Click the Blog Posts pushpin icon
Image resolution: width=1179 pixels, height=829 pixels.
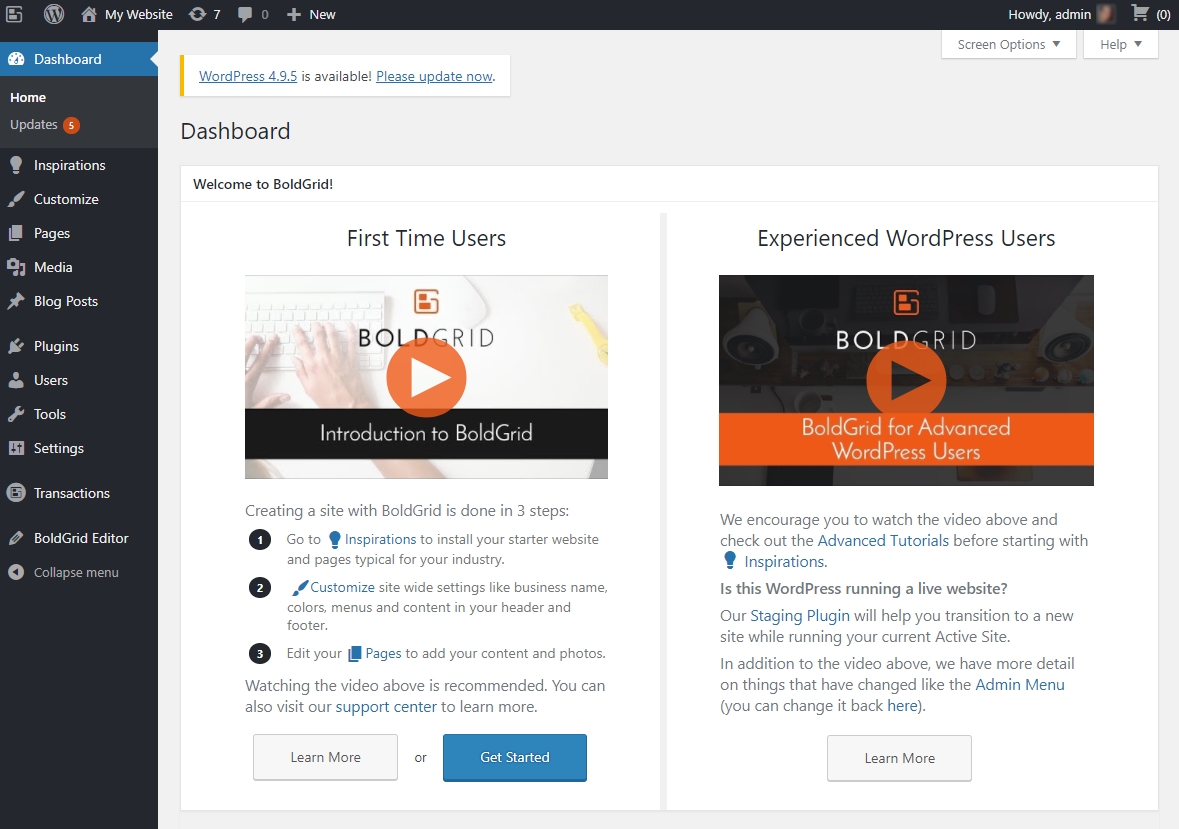tap(16, 301)
